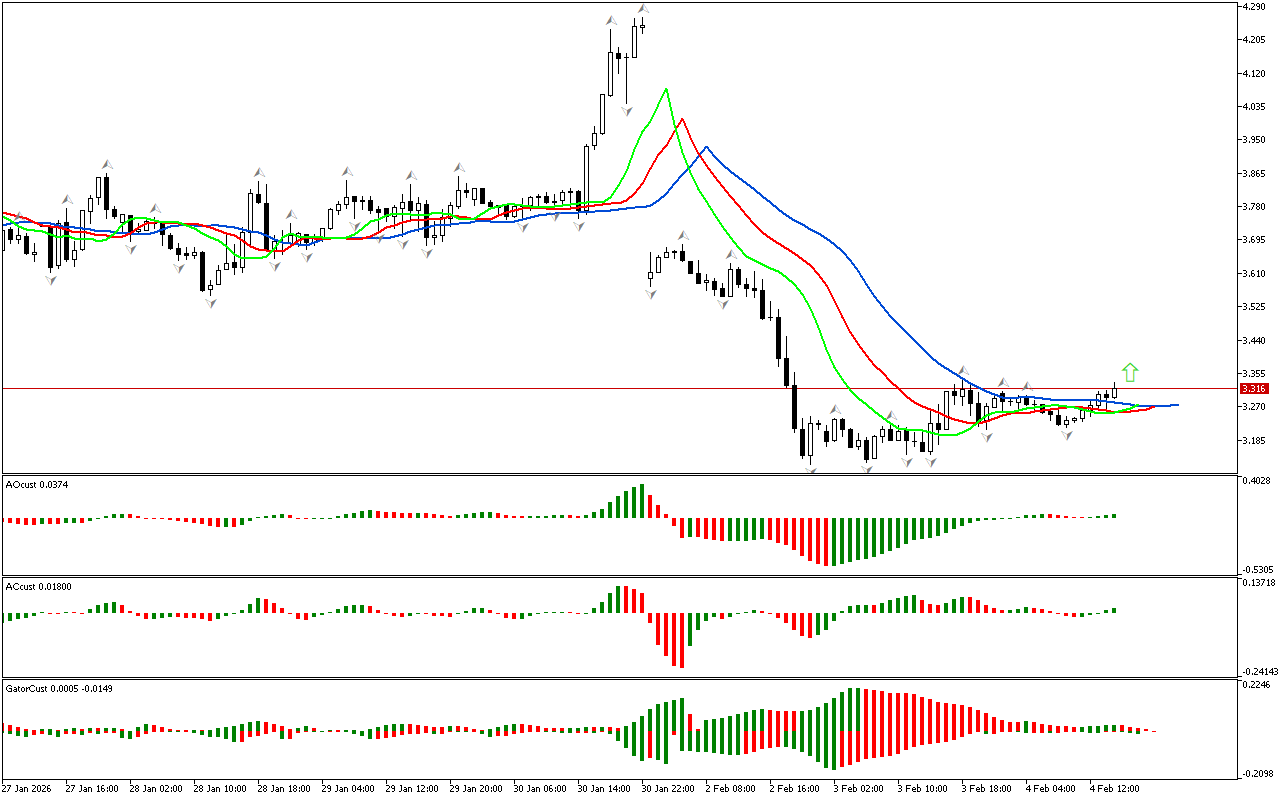Select the AOcust 0.0374 indicator label

click(x=36, y=484)
